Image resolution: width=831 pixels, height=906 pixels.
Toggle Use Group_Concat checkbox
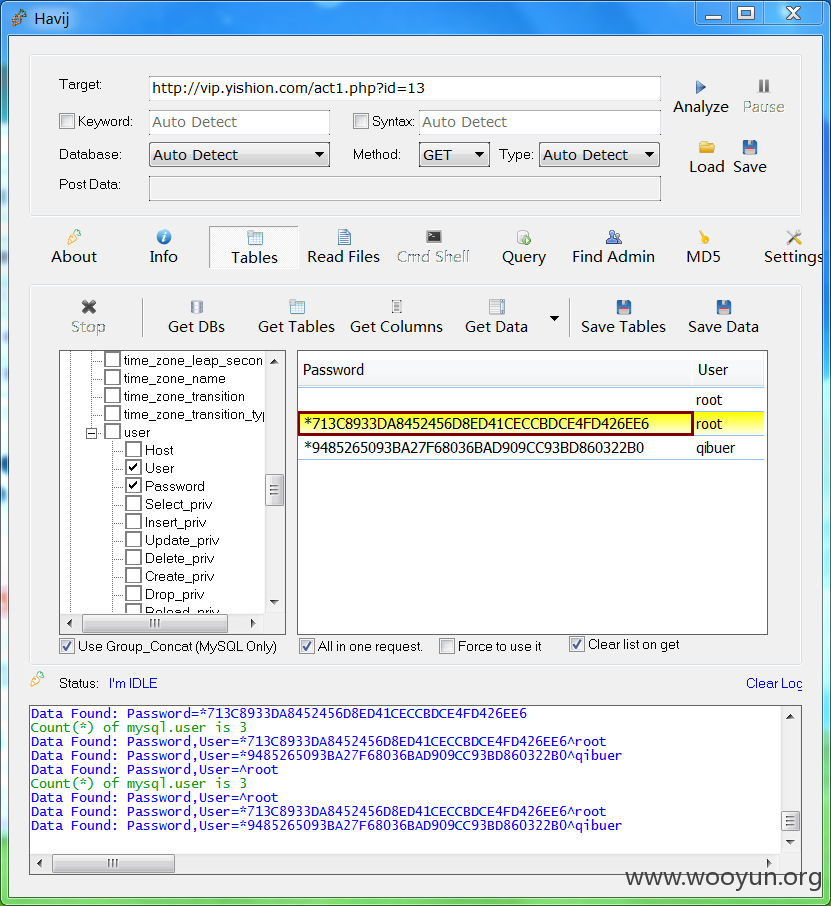(67, 646)
